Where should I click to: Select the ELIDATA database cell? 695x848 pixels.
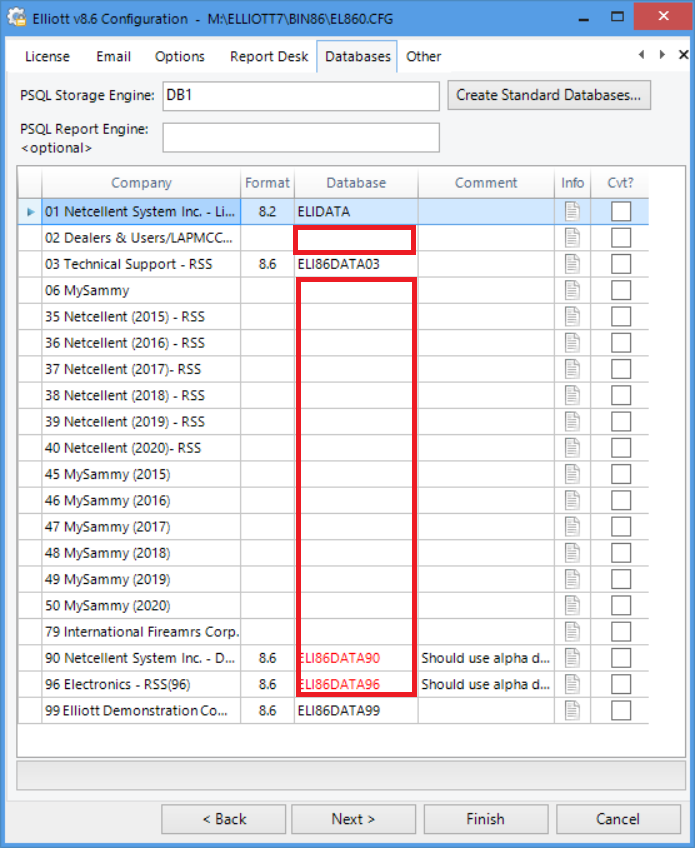(356, 211)
